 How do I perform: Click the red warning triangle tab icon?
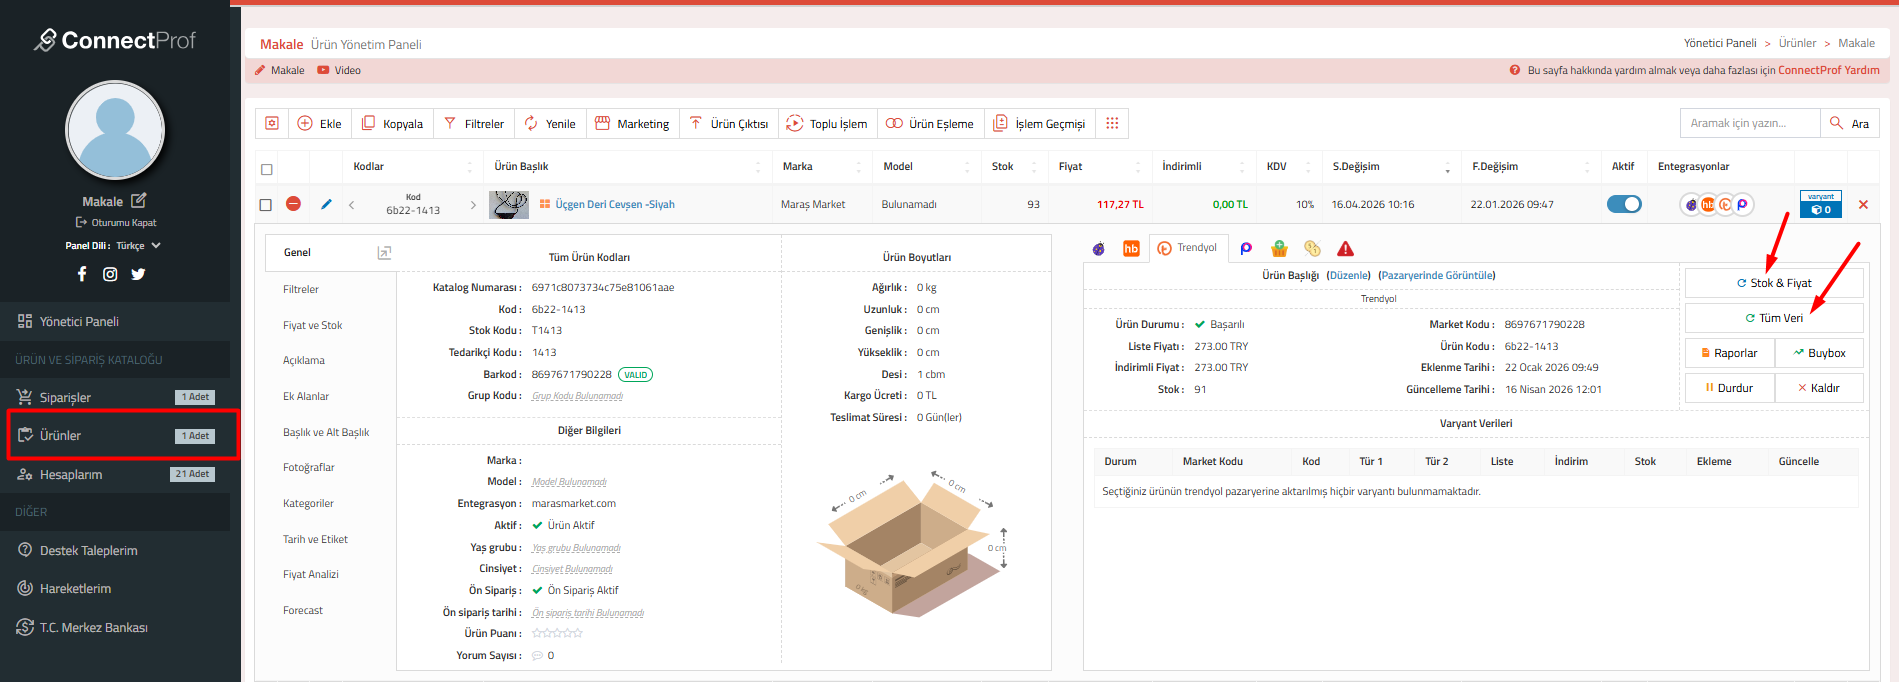pyautogui.click(x=1345, y=249)
